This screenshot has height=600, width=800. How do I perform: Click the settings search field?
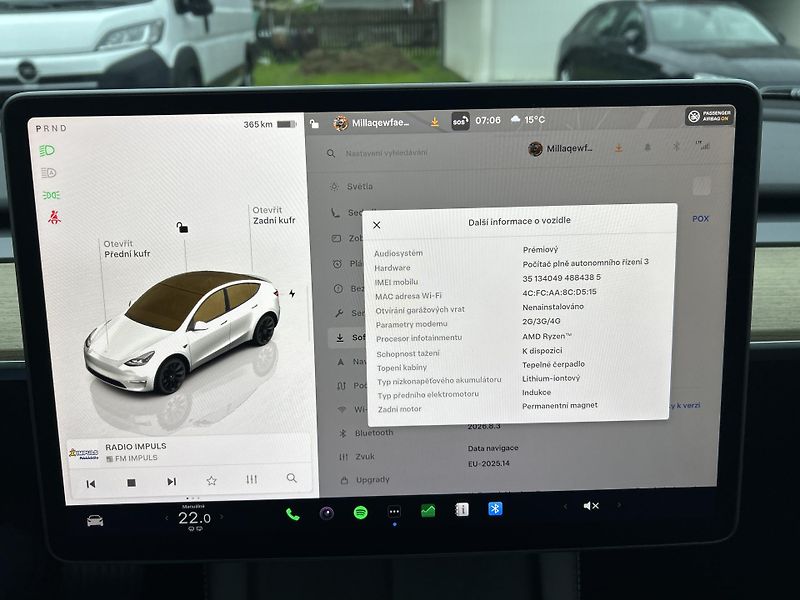point(386,153)
